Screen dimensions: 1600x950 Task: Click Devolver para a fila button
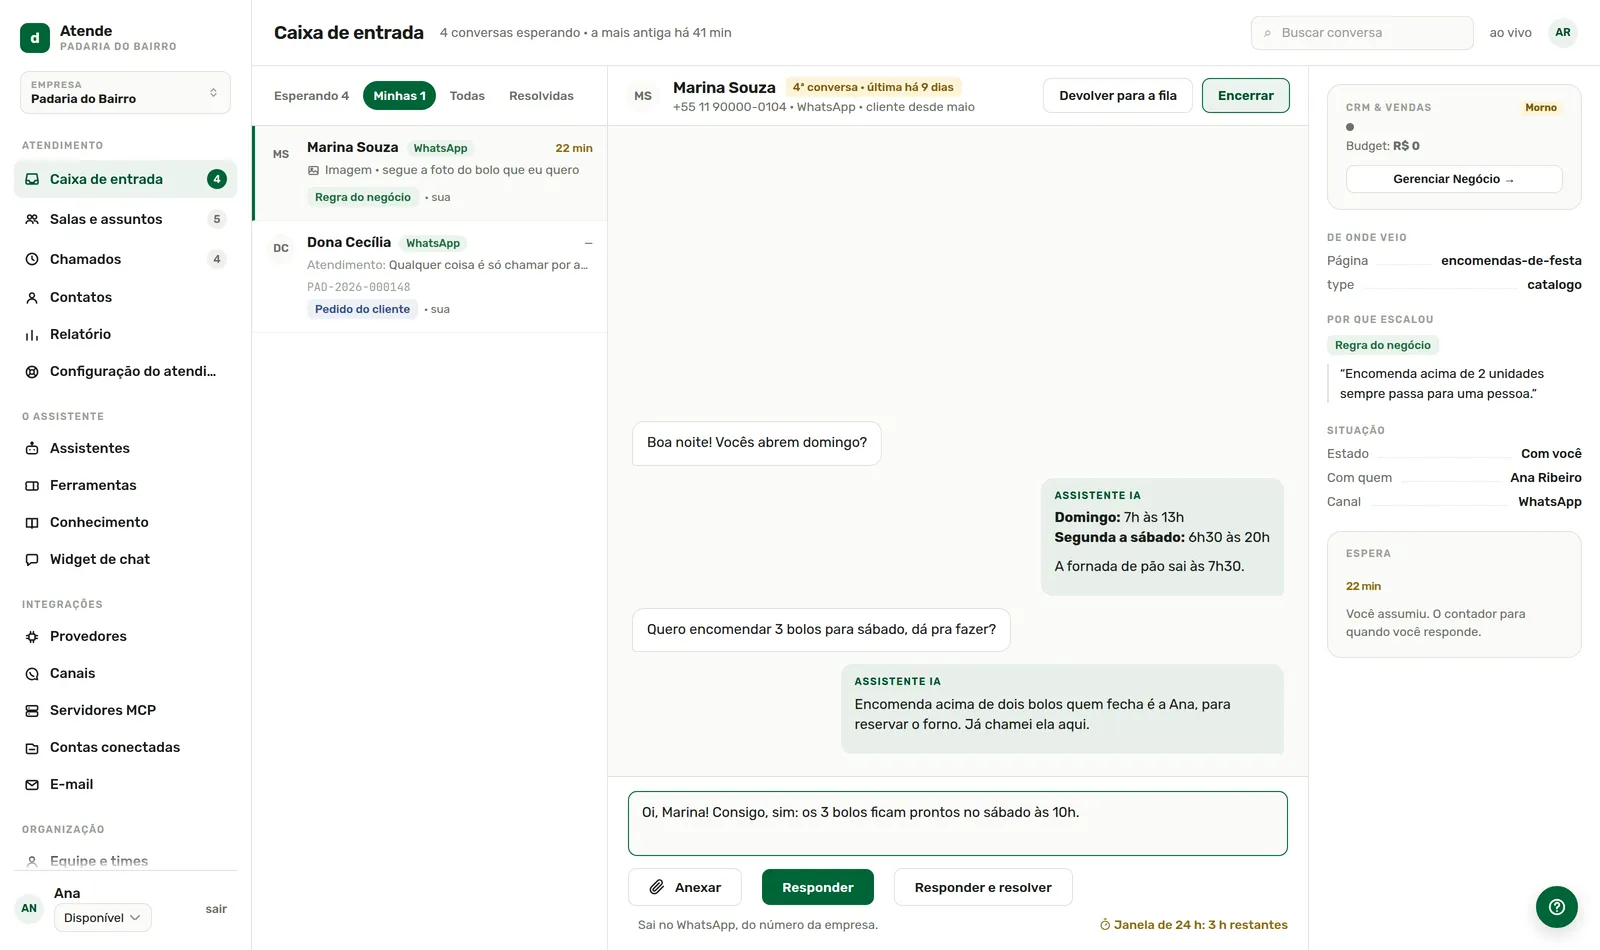[1117, 96]
